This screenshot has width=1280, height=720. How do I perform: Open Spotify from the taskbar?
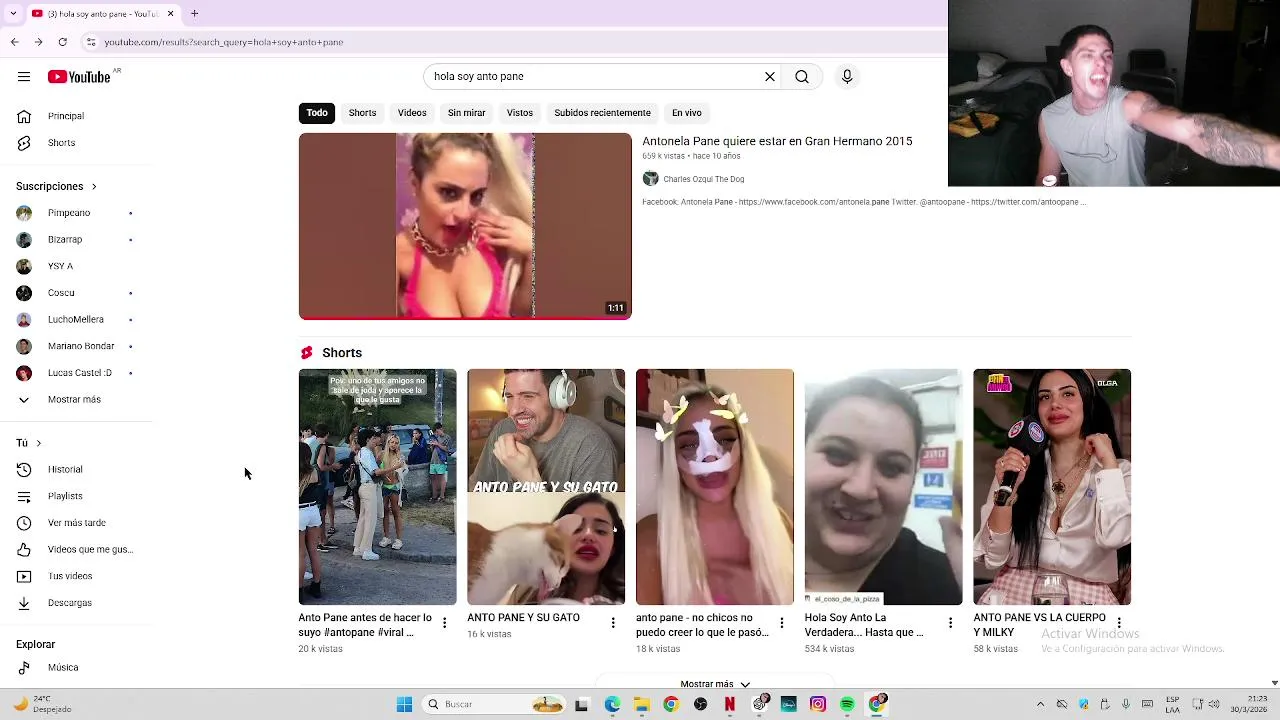click(x=847, y=704)
